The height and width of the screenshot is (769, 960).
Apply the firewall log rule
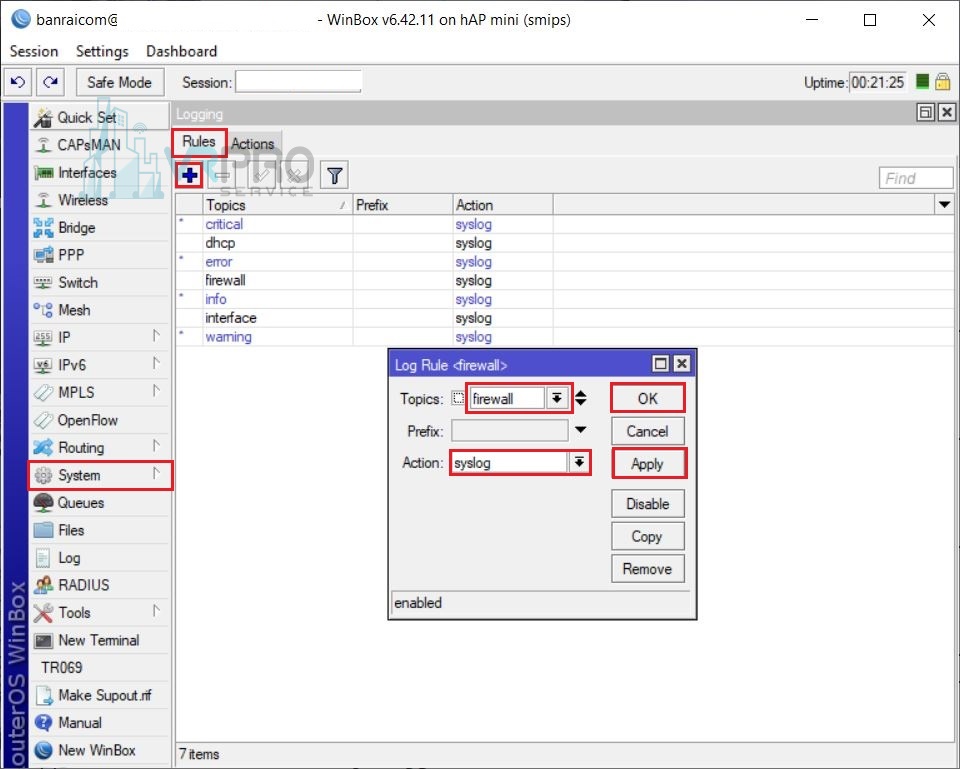coord(647,463)
